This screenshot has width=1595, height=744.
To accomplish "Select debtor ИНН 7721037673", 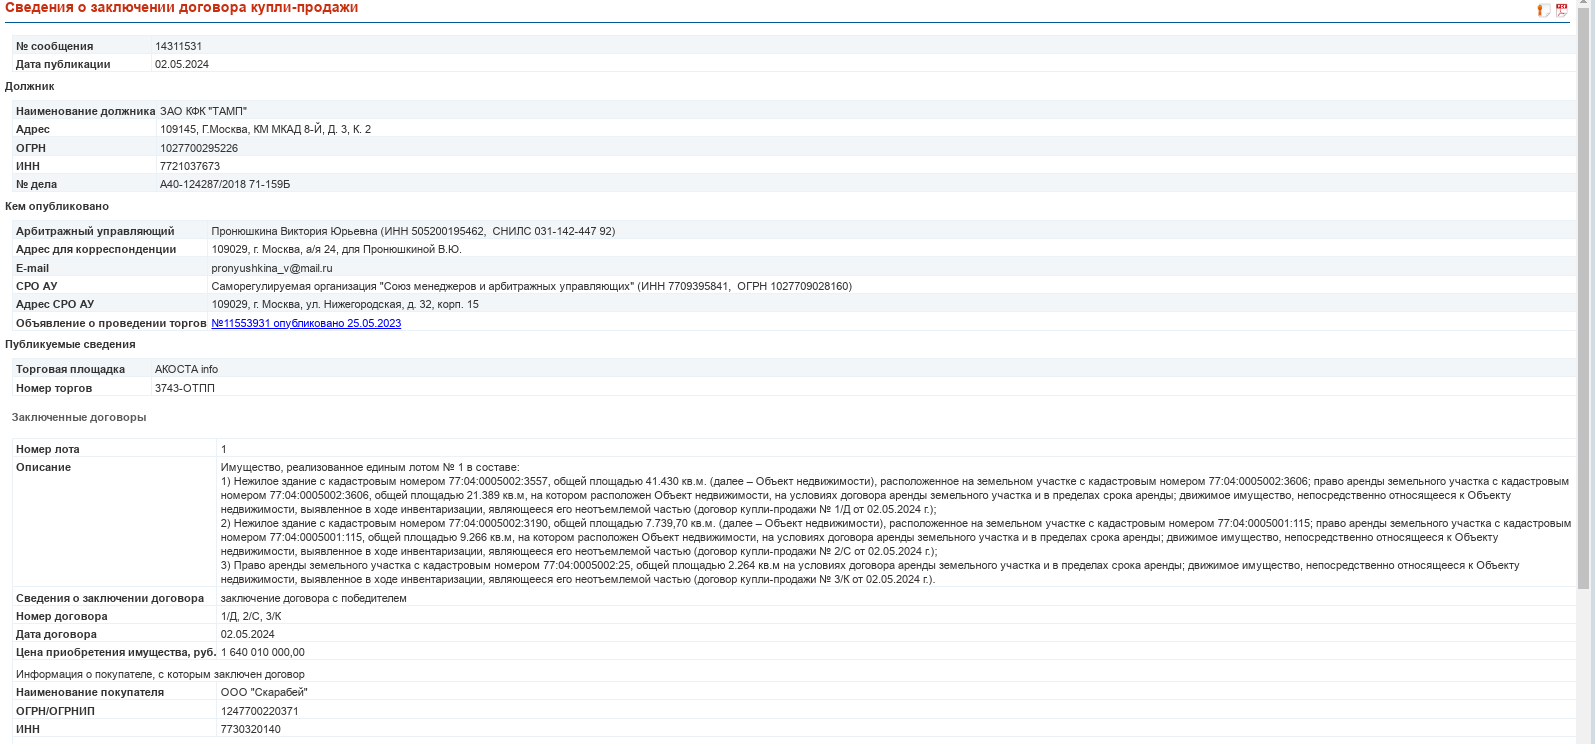I will (190, 166).
